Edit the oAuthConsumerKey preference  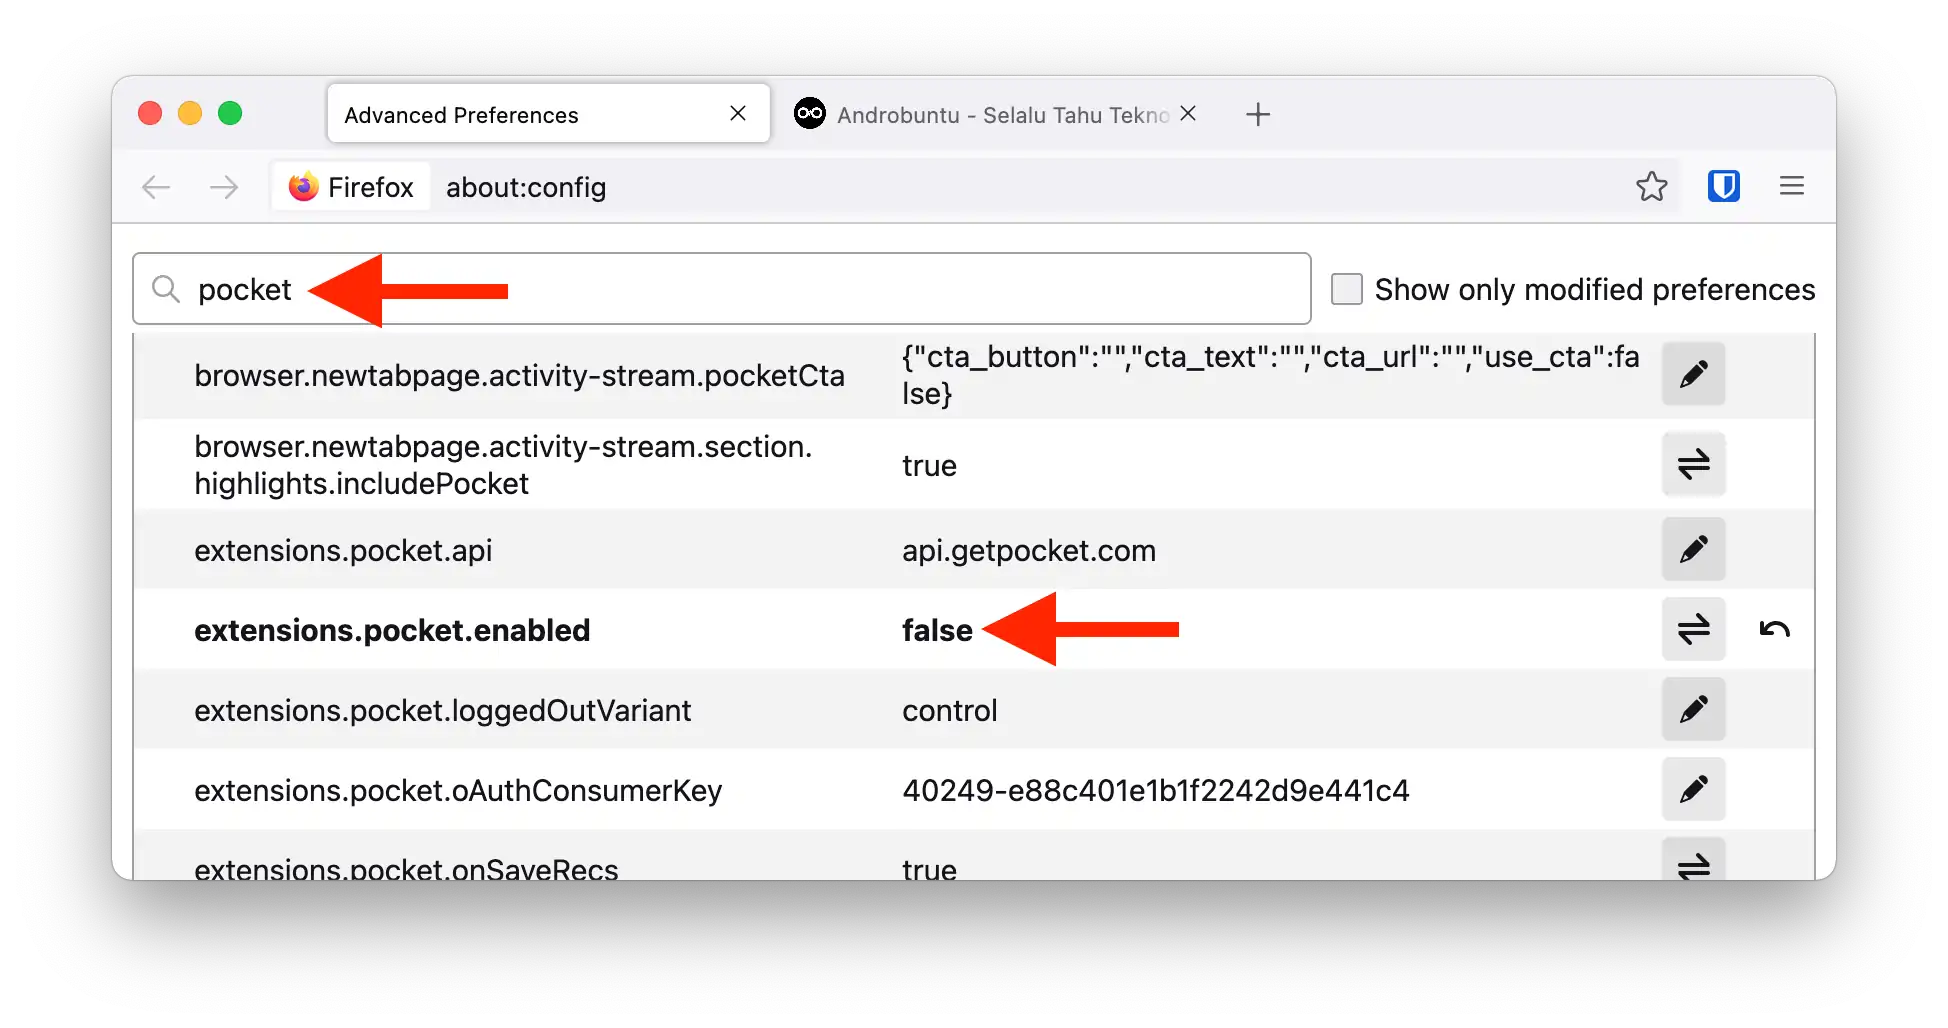click(x=1693, y=789)
